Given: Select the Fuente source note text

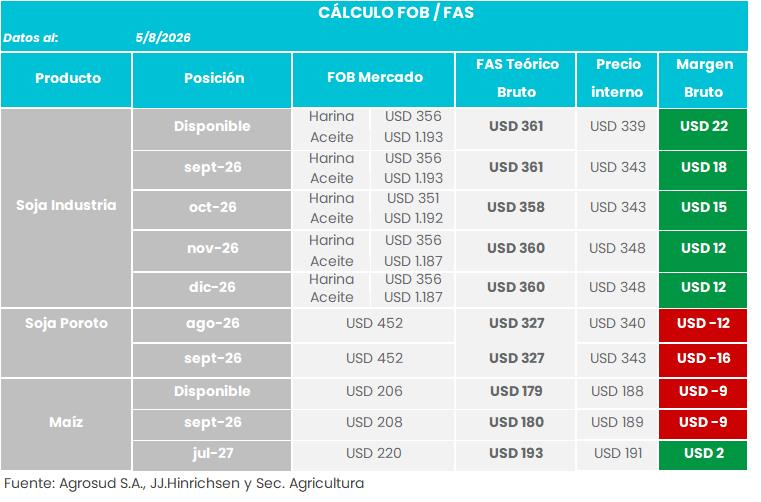Looking at the screenshot, I should (x=184, y=484).
